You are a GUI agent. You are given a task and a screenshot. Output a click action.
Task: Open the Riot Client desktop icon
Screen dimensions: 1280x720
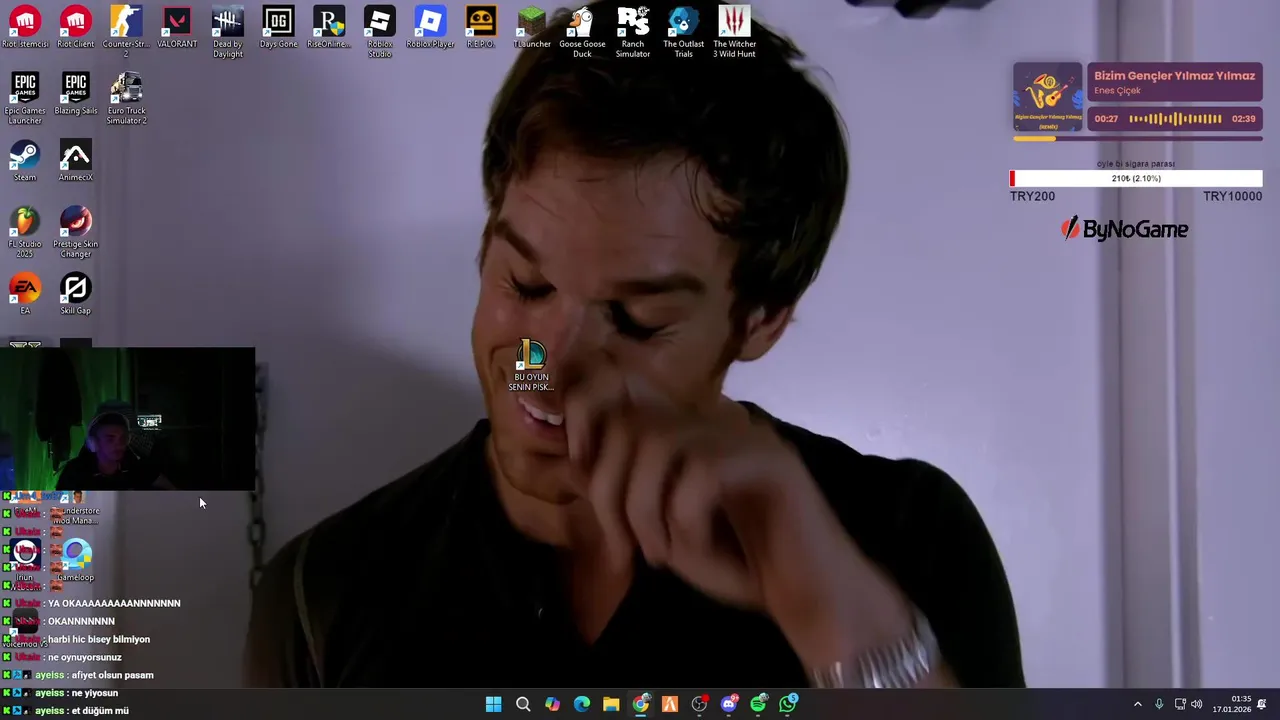click(75, 27)
